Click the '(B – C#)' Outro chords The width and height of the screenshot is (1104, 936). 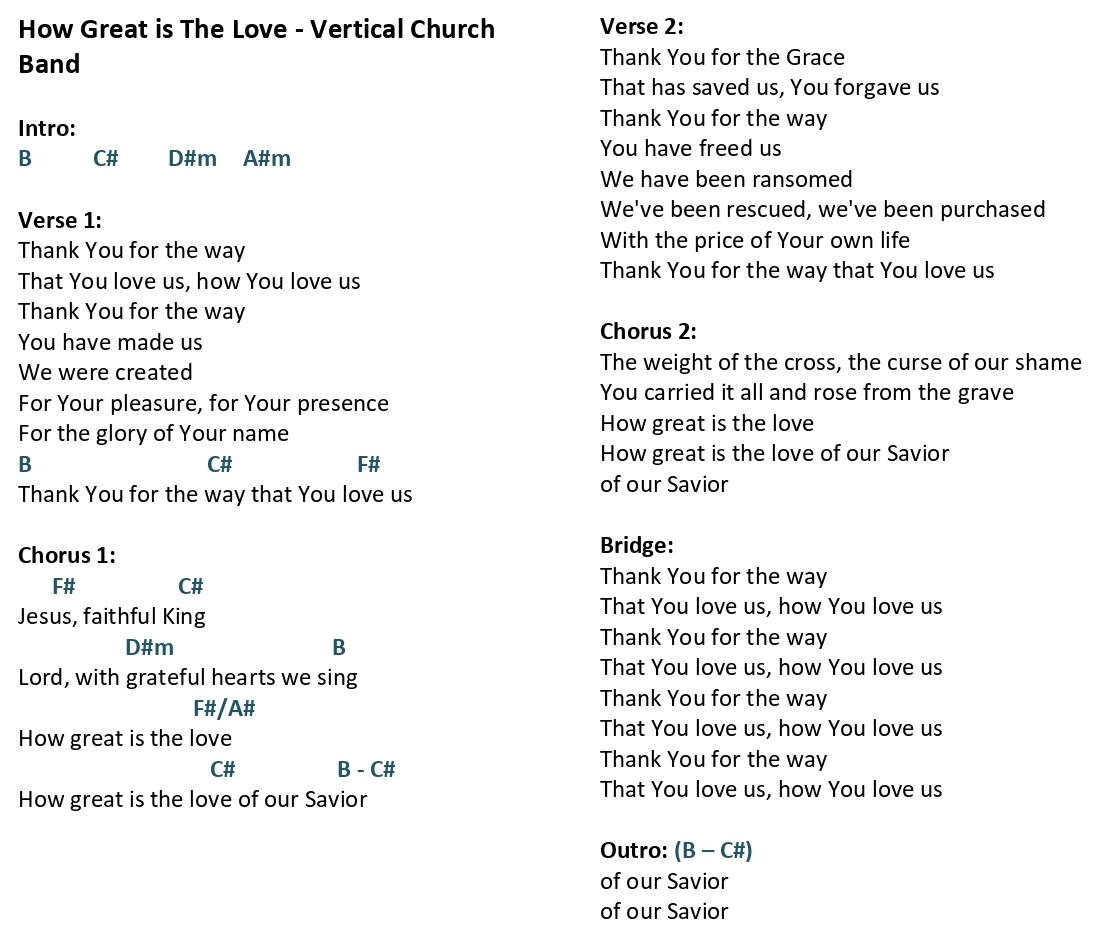[713, 851]
